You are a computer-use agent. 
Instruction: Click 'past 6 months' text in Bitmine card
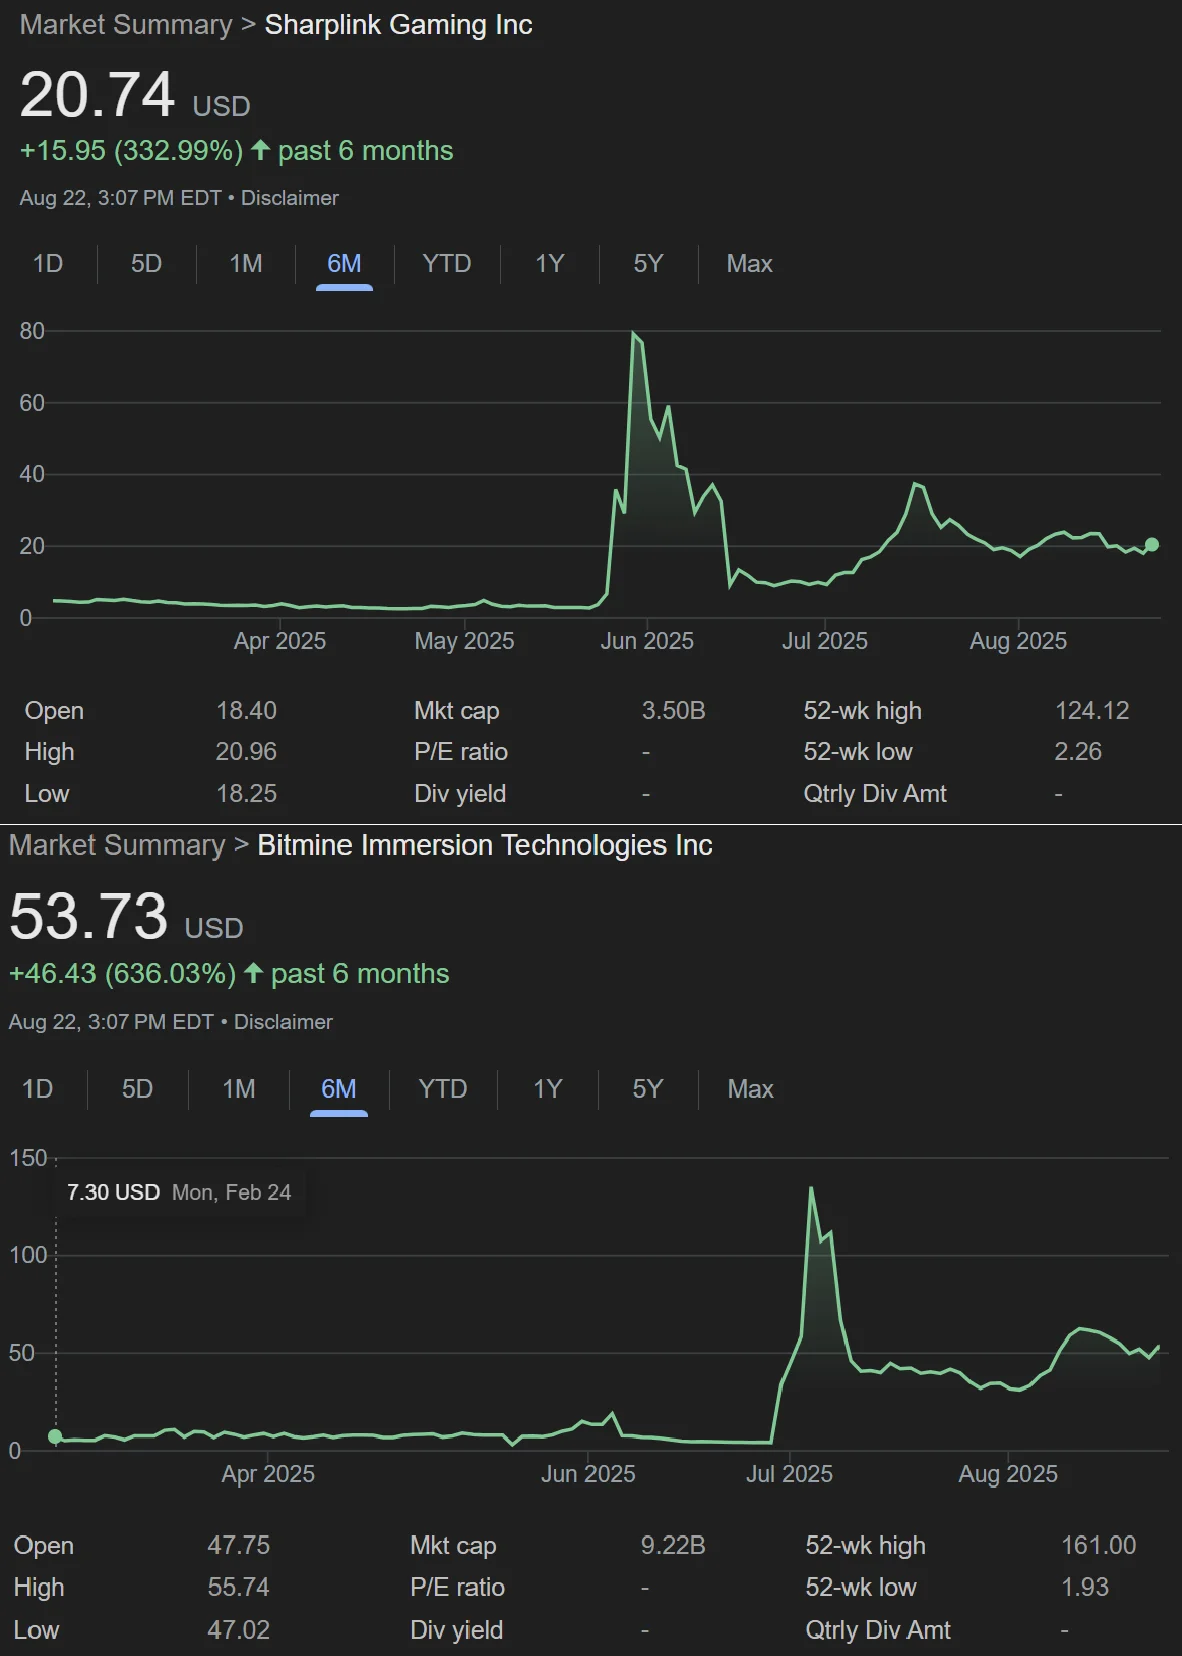click(x=360, y=973)
